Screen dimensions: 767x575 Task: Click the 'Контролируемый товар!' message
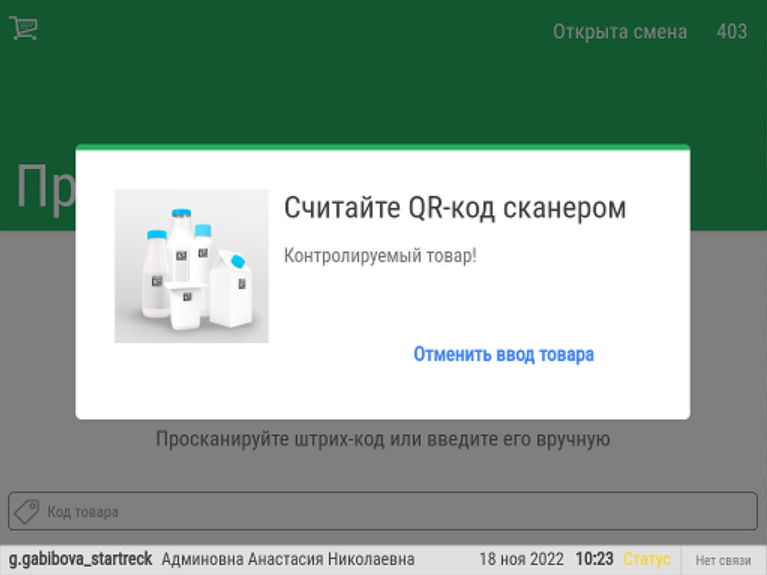click(x=380, y=255)
